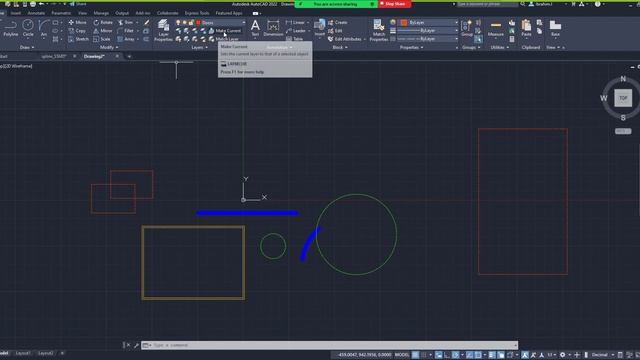Toggle MODEL space button in status bar
This screenshot has width=640, height=360.
(x=402, y=355)
